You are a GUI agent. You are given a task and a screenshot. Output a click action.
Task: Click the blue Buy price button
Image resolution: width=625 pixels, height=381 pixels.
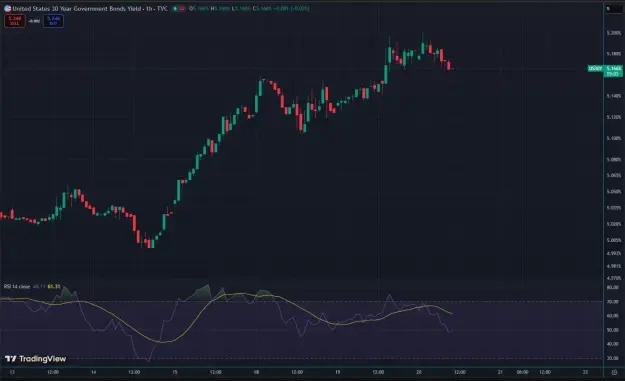[x=53, y=21]
